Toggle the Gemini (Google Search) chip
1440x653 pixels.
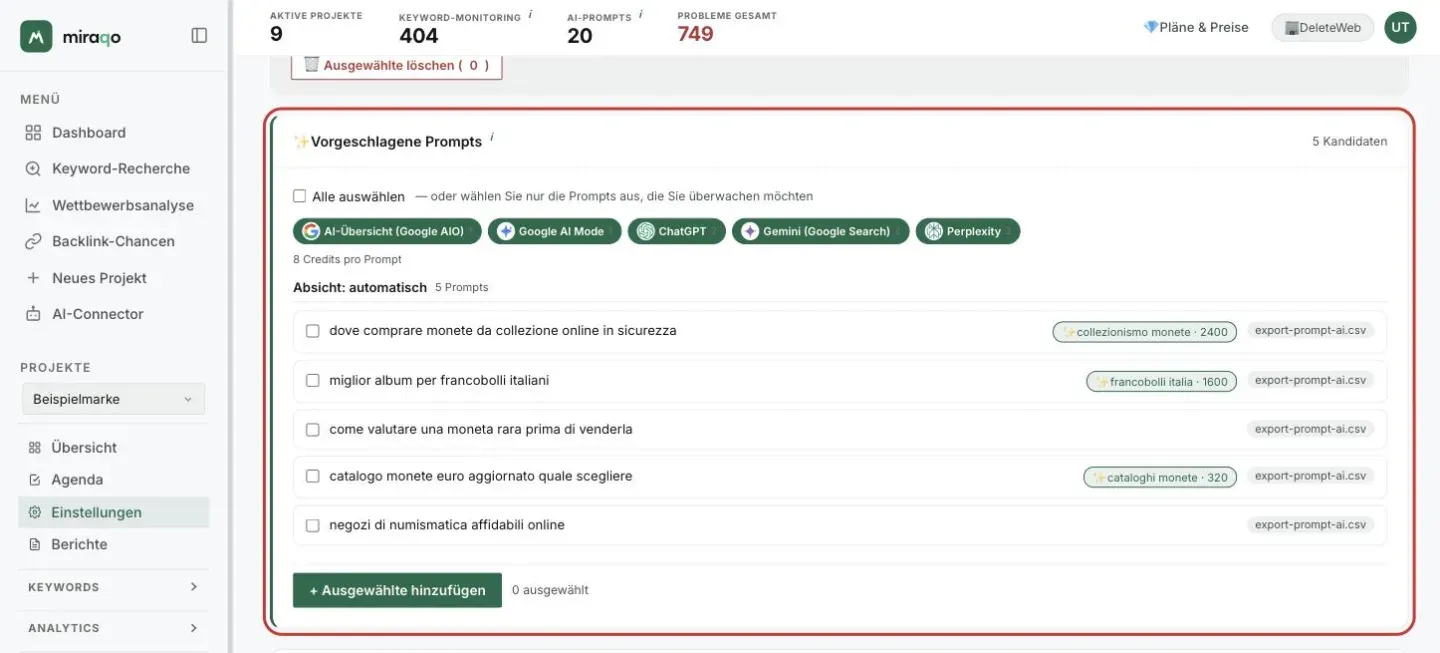point(820,231)
